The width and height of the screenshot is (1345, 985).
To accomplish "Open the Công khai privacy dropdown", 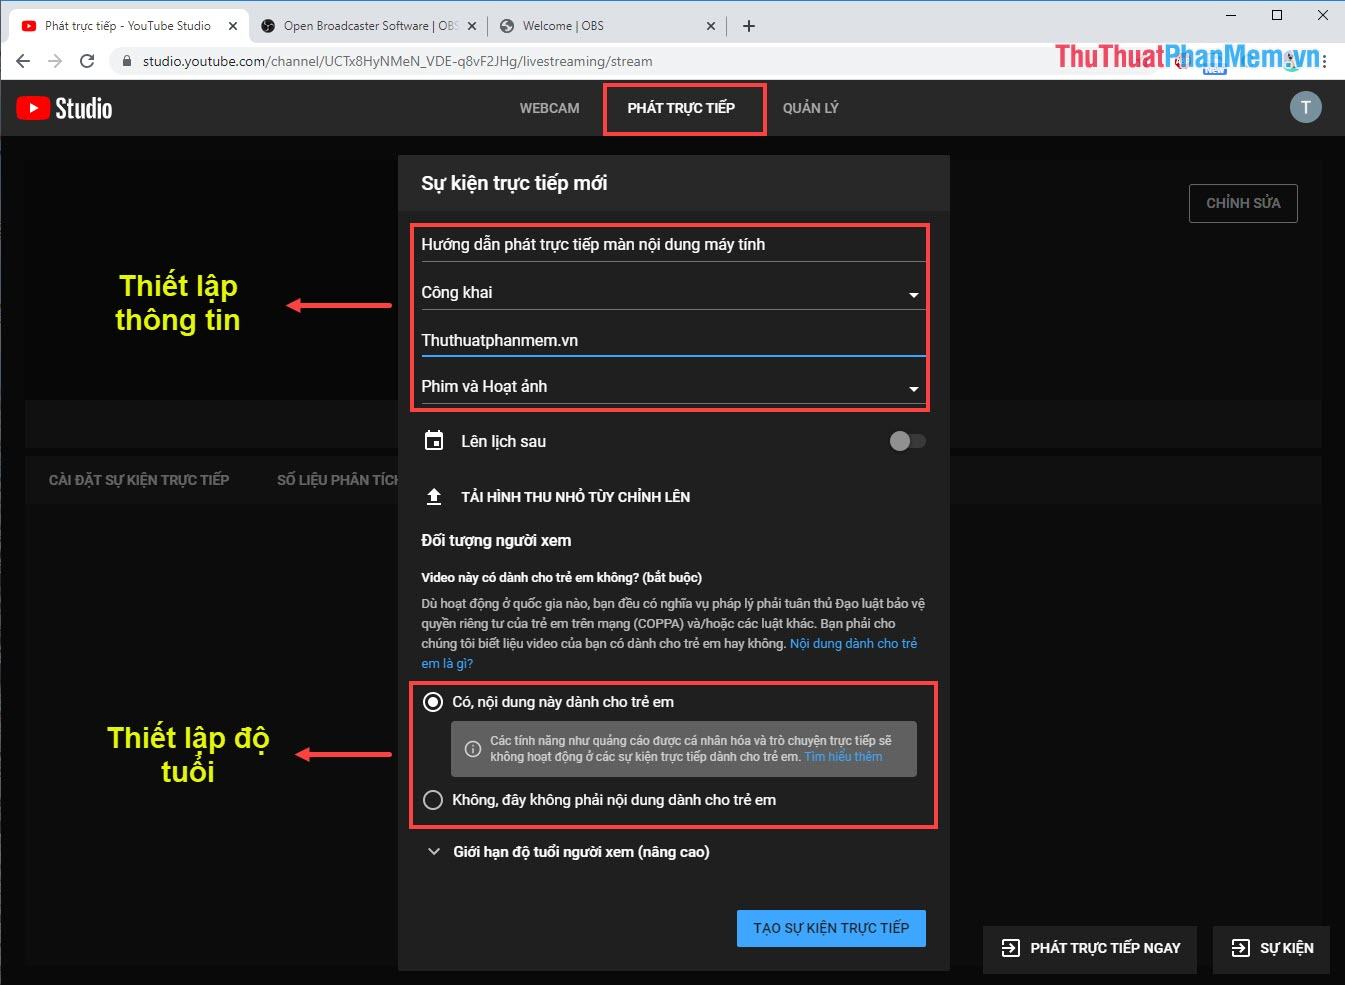I will (673, 292).
